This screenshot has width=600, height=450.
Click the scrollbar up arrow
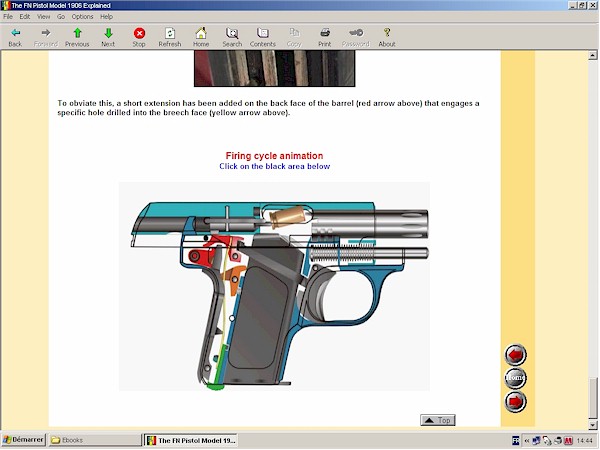(593, 55)
